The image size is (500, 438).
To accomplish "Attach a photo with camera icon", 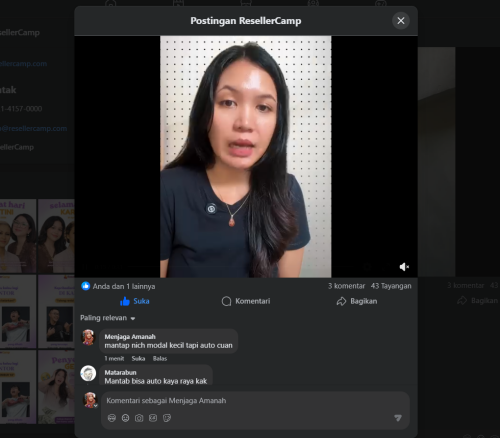I will tap(139, 418).
